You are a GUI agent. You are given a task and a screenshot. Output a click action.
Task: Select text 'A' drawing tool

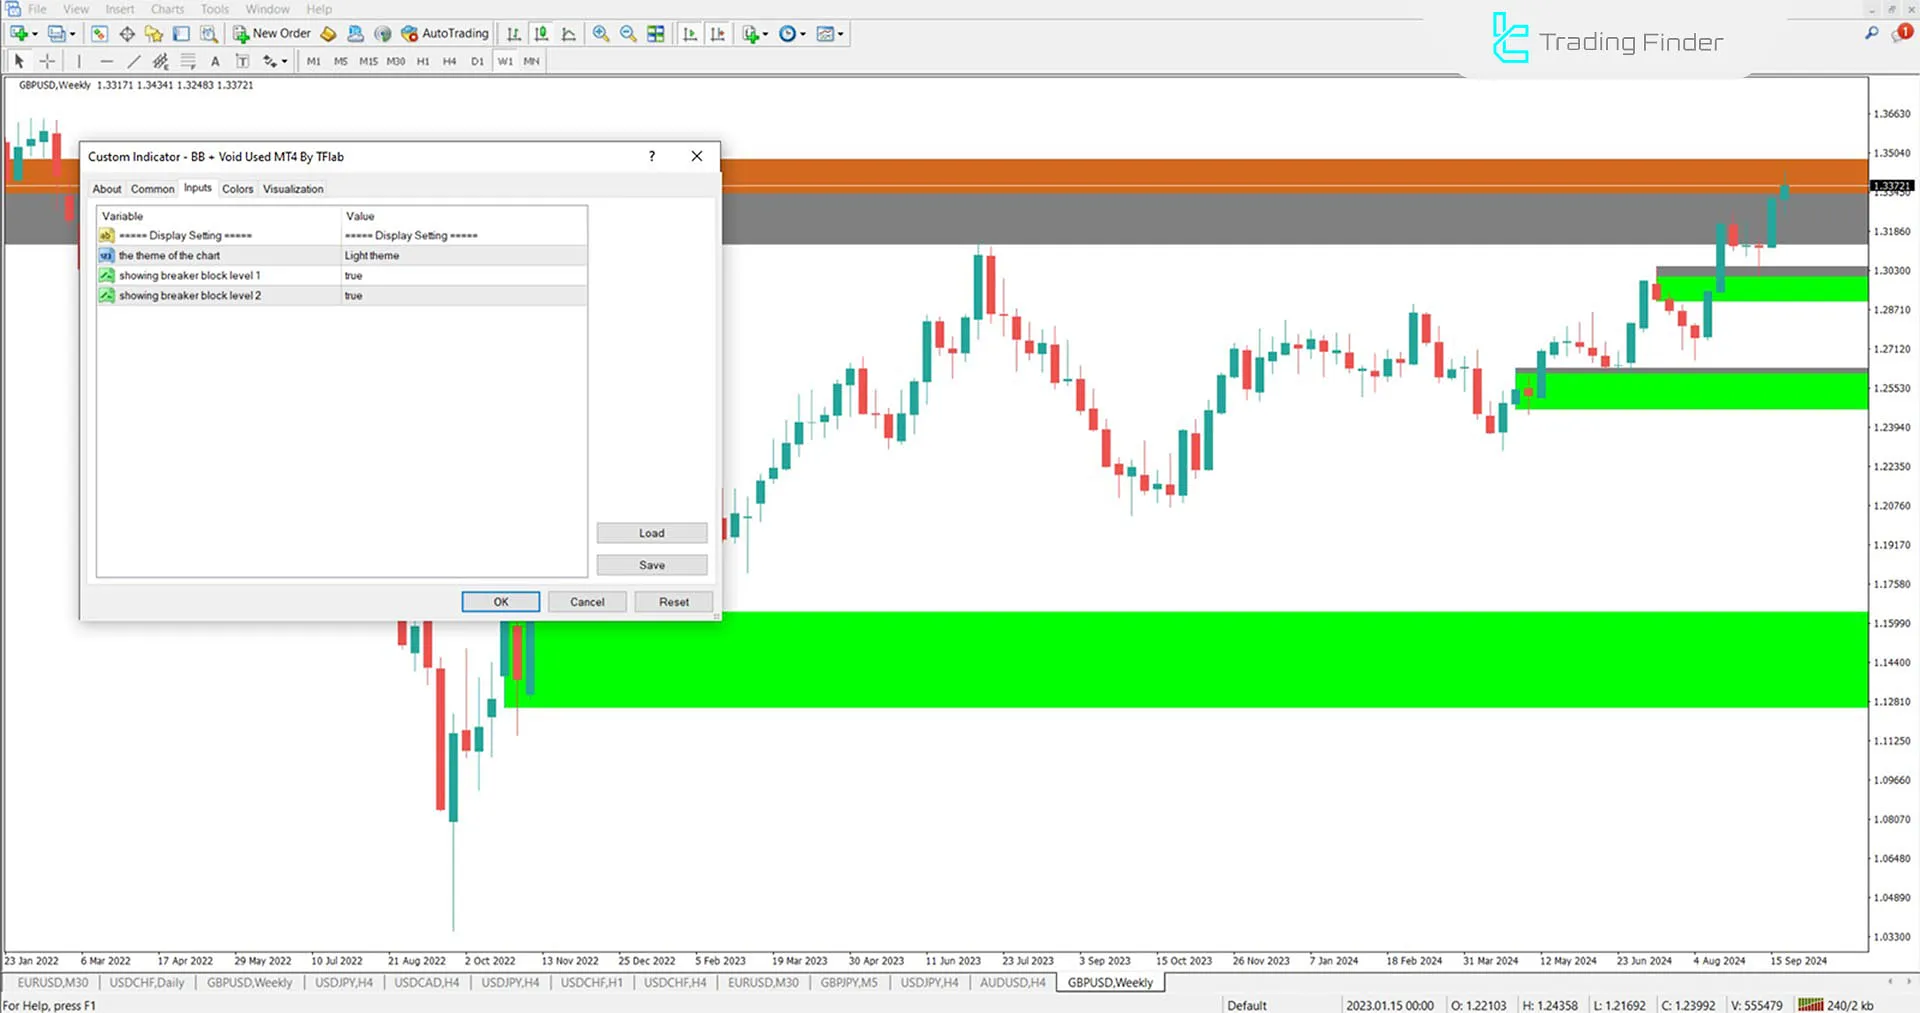(x=215, y=61)
